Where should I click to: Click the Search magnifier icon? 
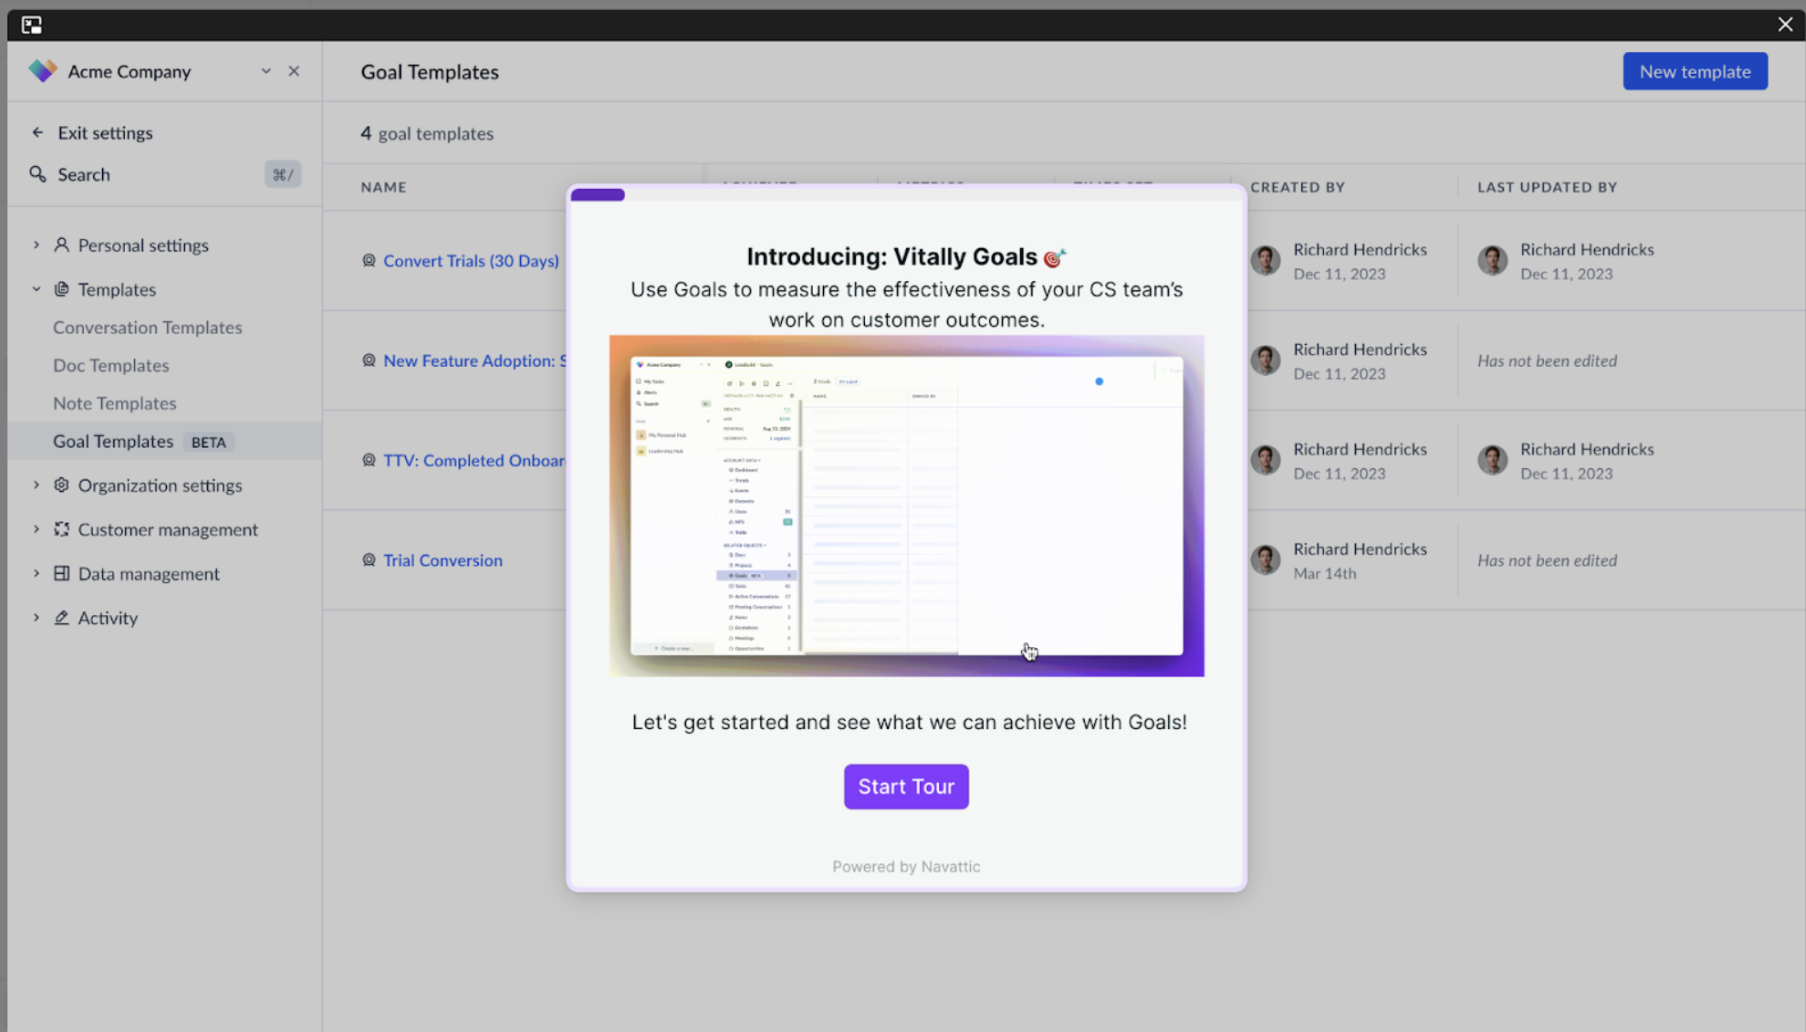(38, 174)
